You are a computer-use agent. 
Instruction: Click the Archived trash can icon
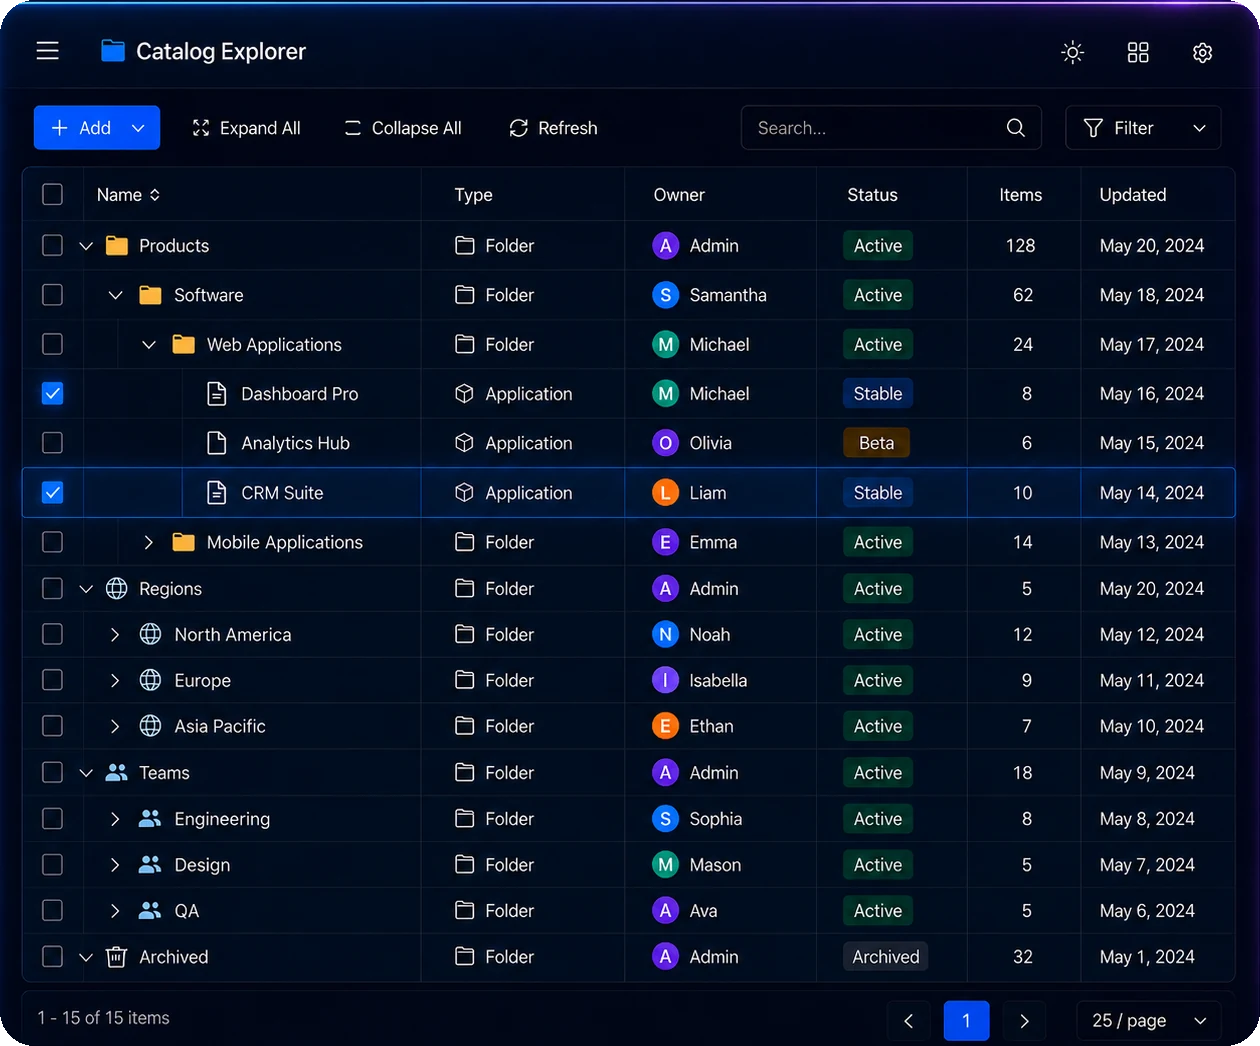(x=117, y=957)
